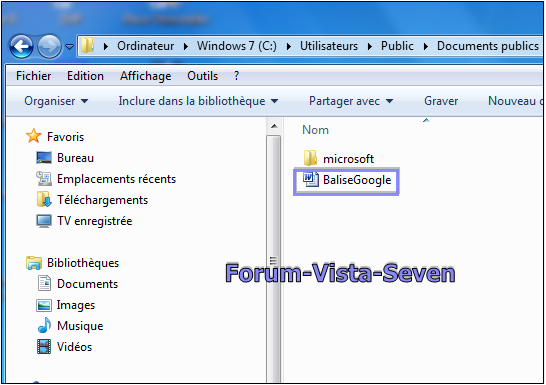Click the Téléchargements folder icon
Viewport: 546px width, 385px height.
pos(44,199)
